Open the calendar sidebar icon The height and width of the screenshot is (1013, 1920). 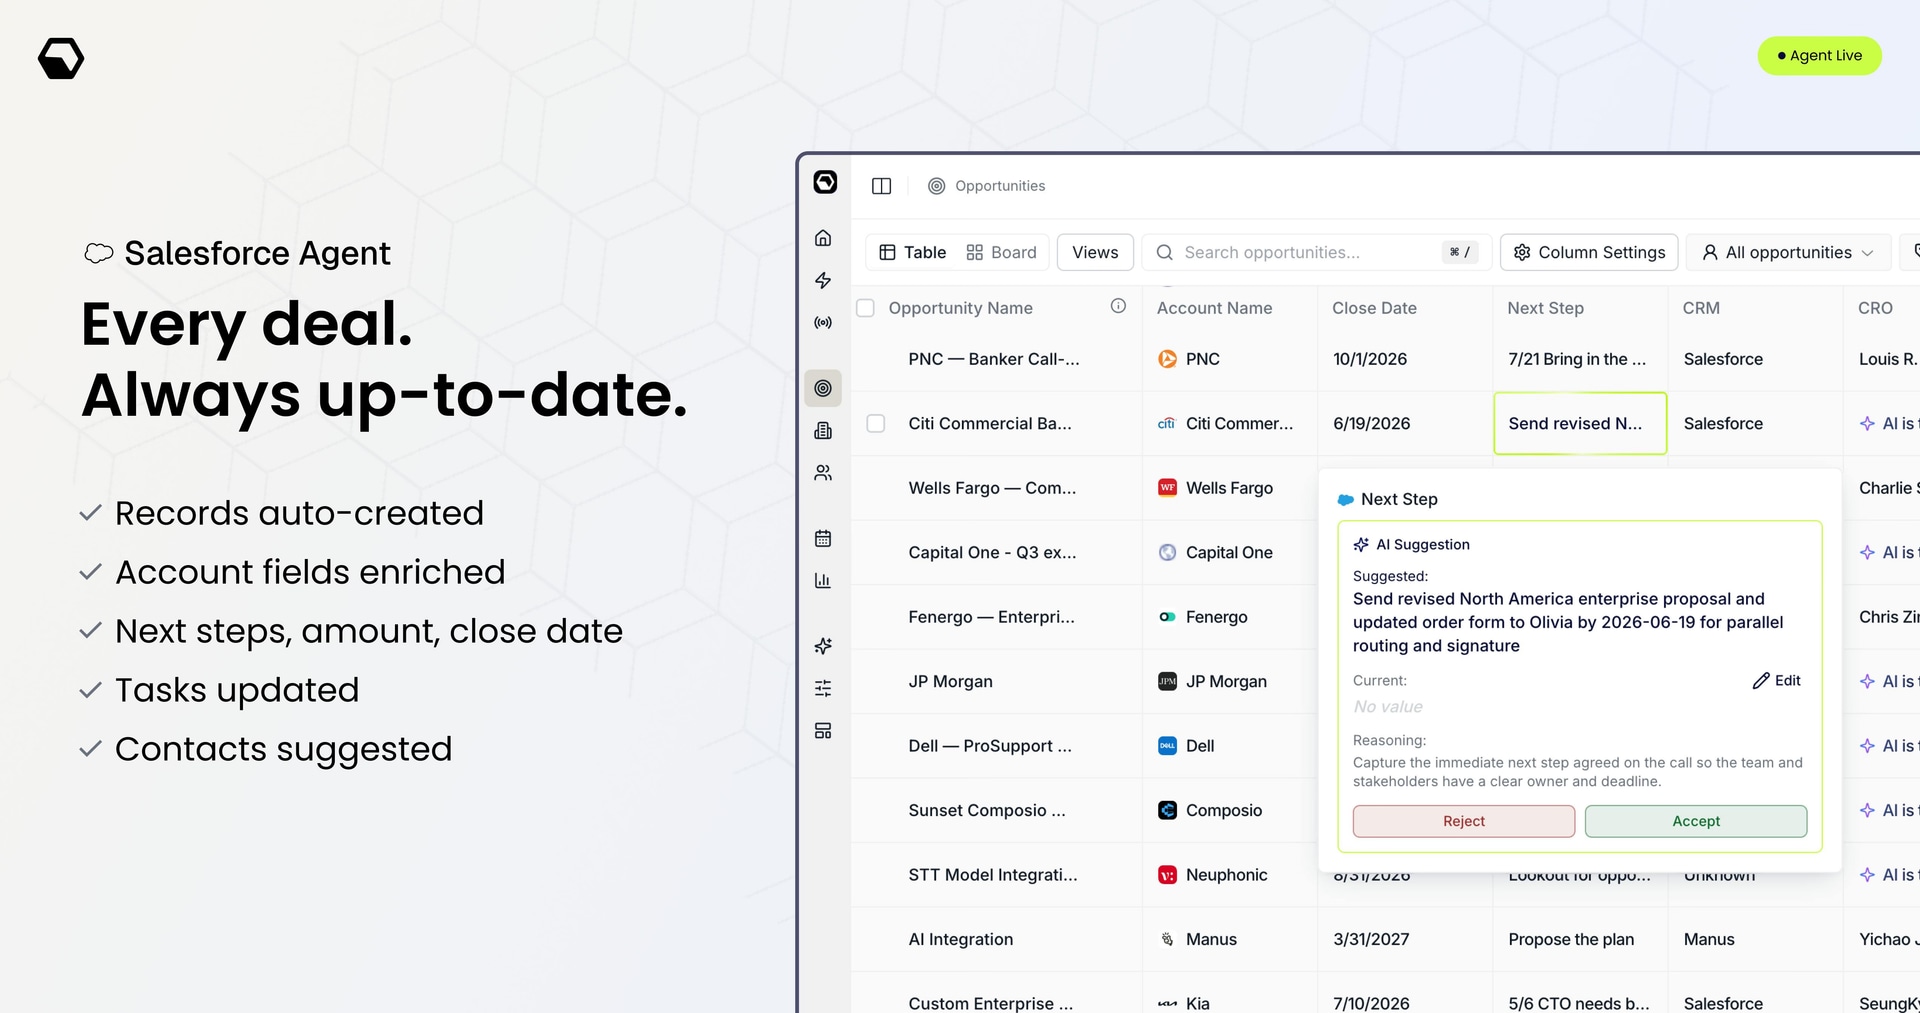[x=823, y=539]
